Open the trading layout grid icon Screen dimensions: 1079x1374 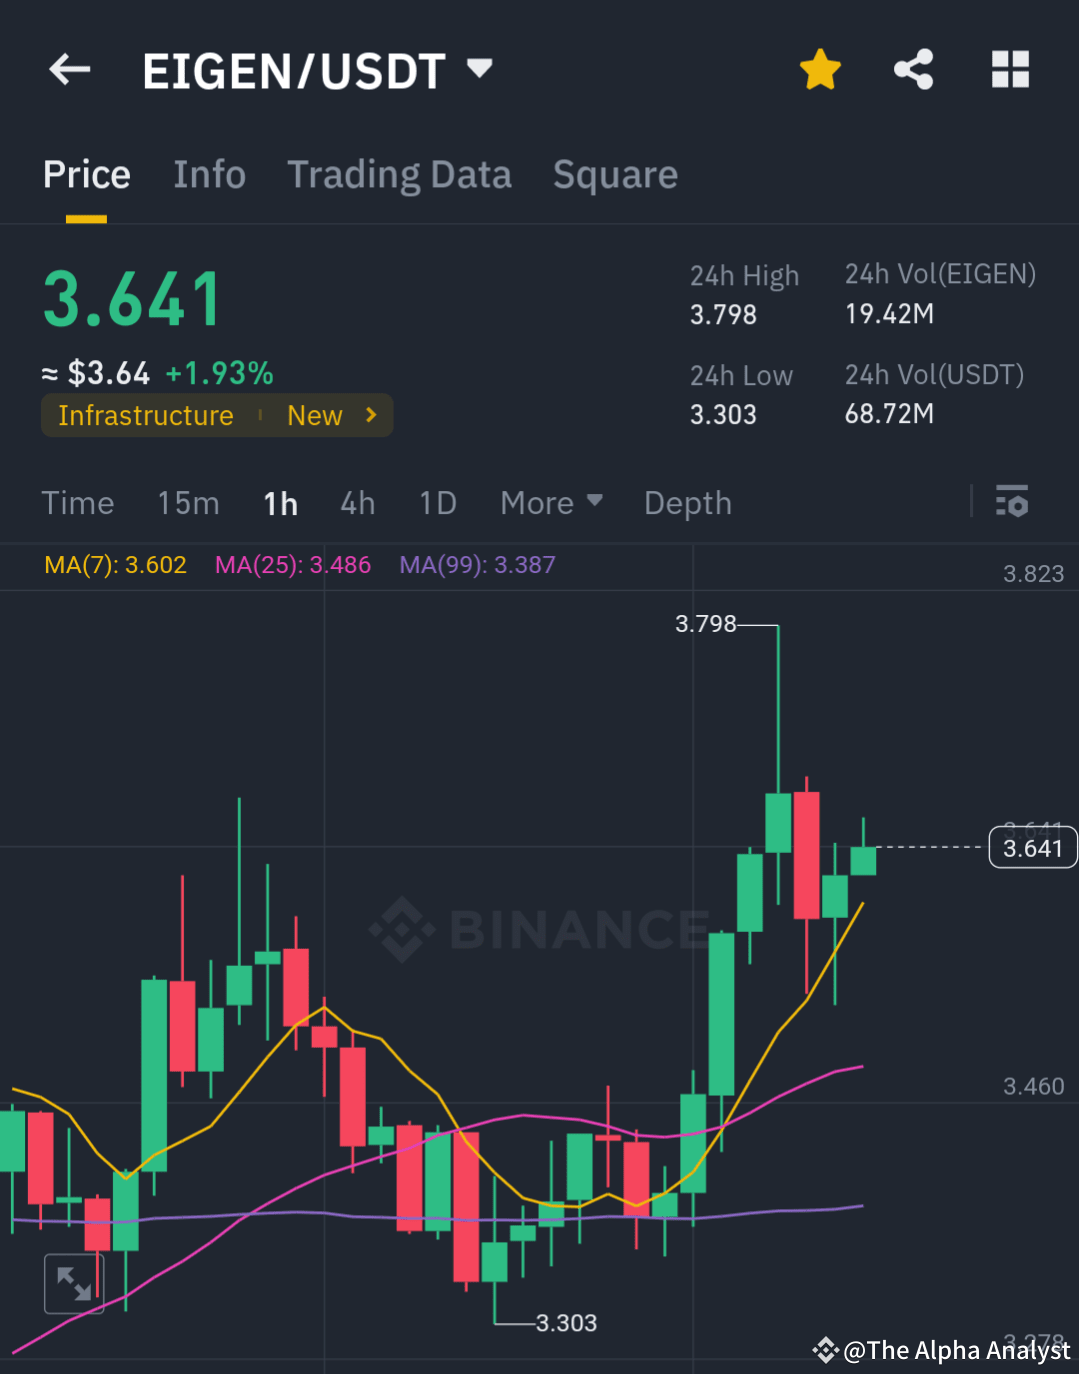[1010, 69]
